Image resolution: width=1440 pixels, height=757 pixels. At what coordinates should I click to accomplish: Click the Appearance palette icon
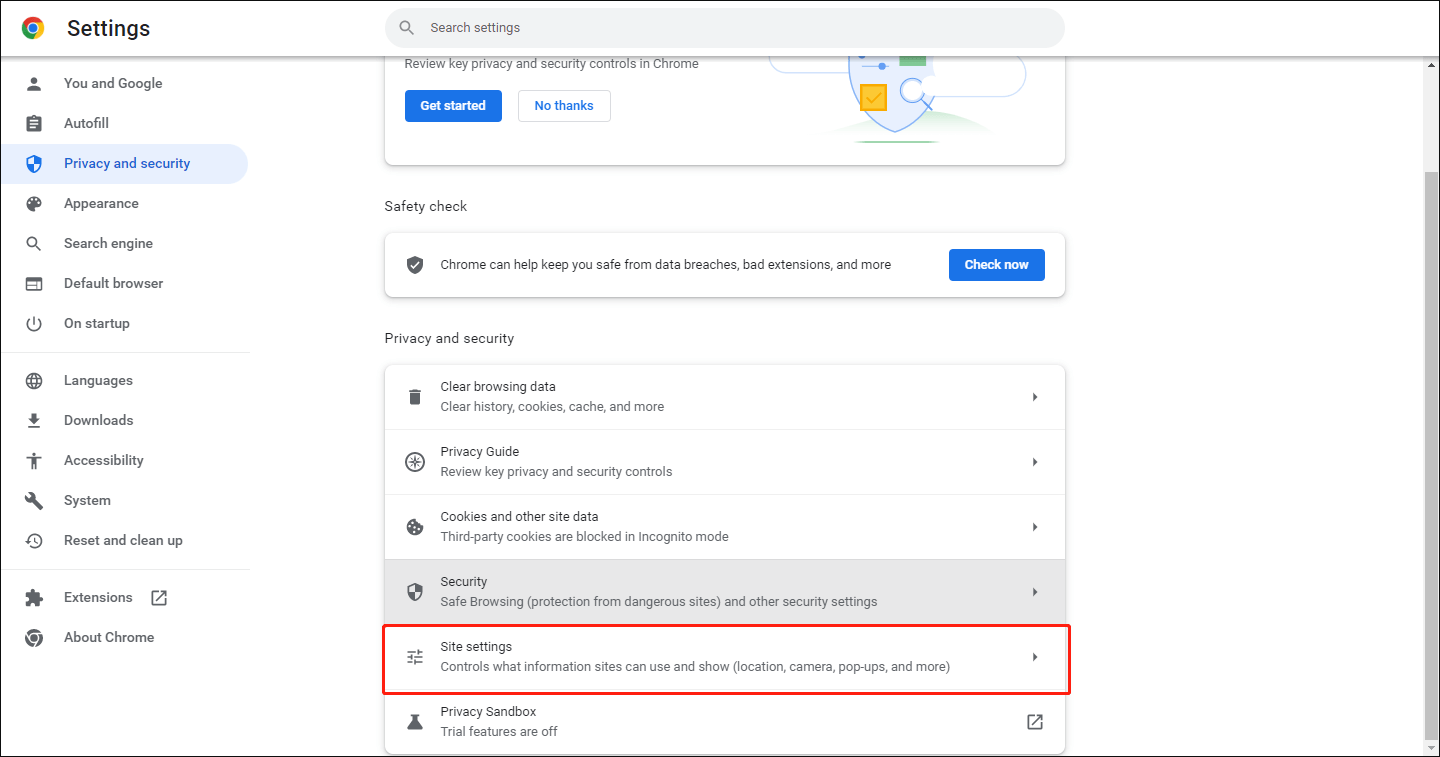(34, 203)
